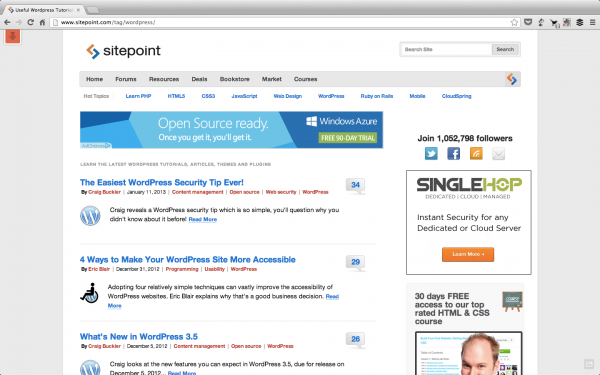Click the Learn More button in SingleHop ad
Screen dimensions: 600x375
[x=468, y=254]
